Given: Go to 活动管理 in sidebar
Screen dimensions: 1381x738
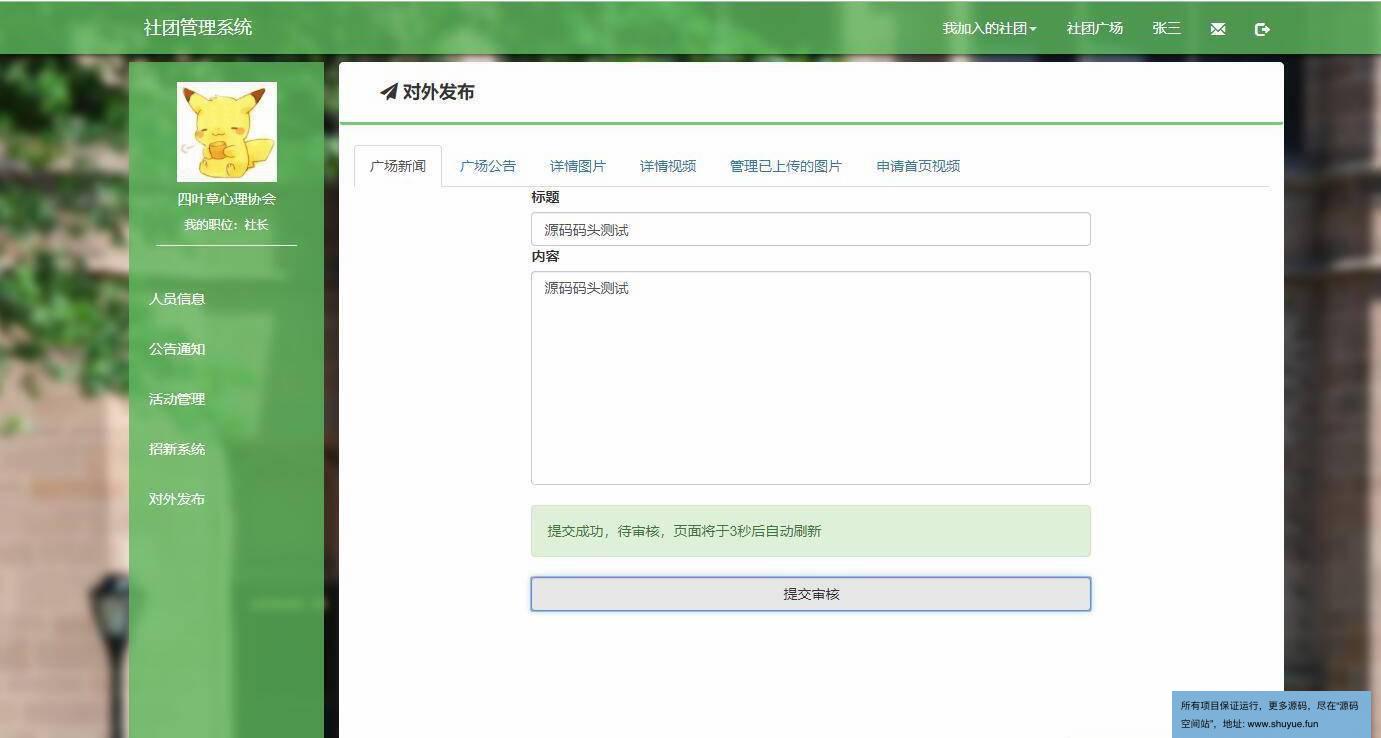Looking at the screenshot, I should tap(177, 399).
